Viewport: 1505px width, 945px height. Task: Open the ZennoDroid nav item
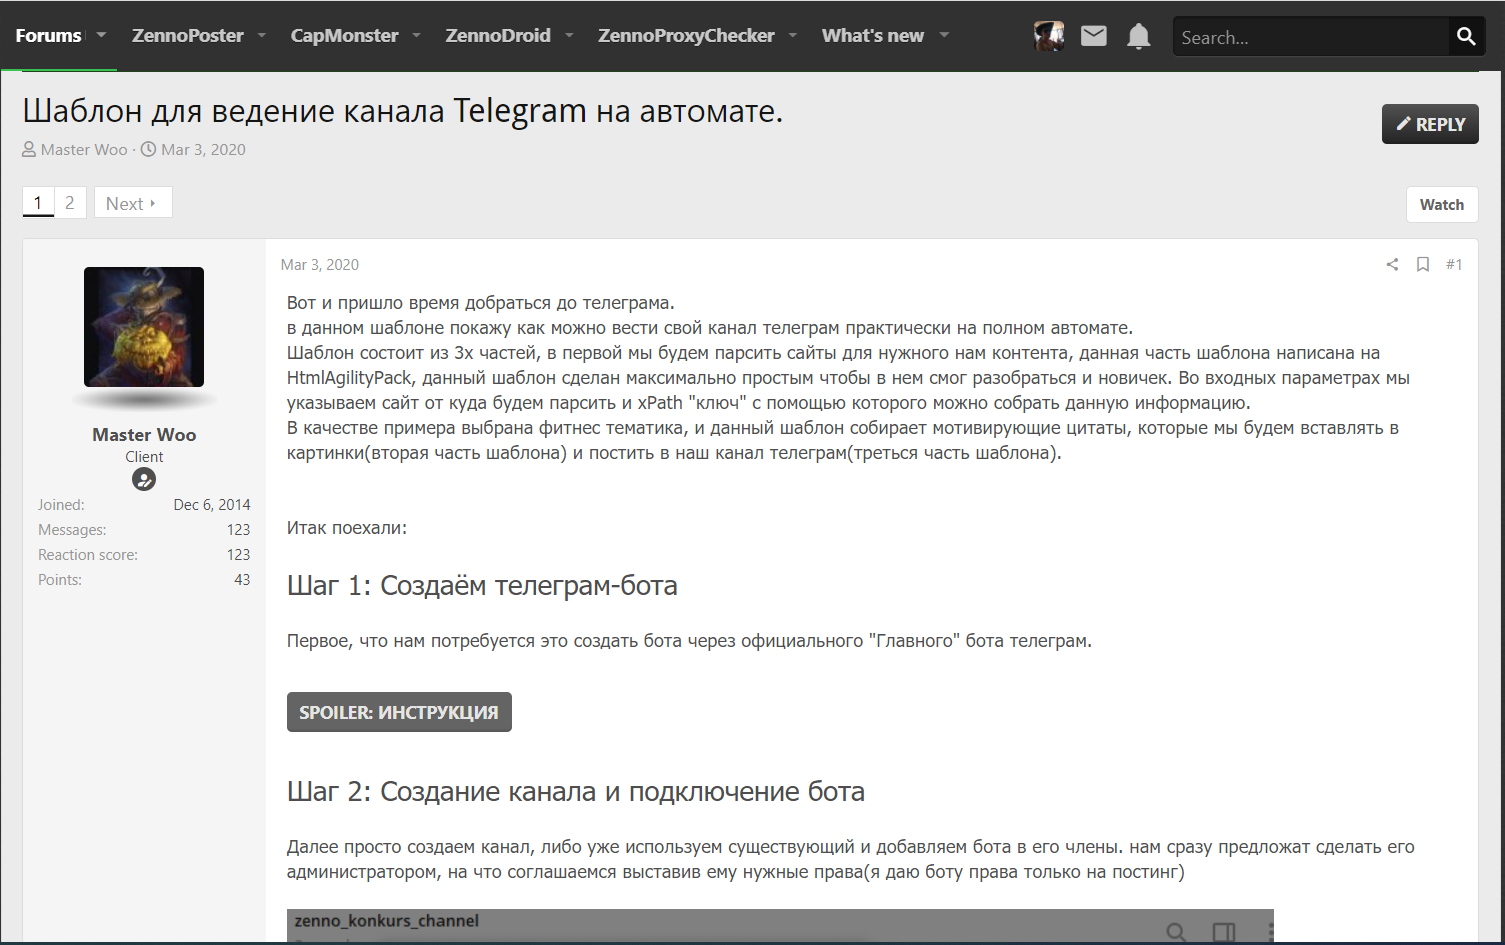tap(498, 35)
